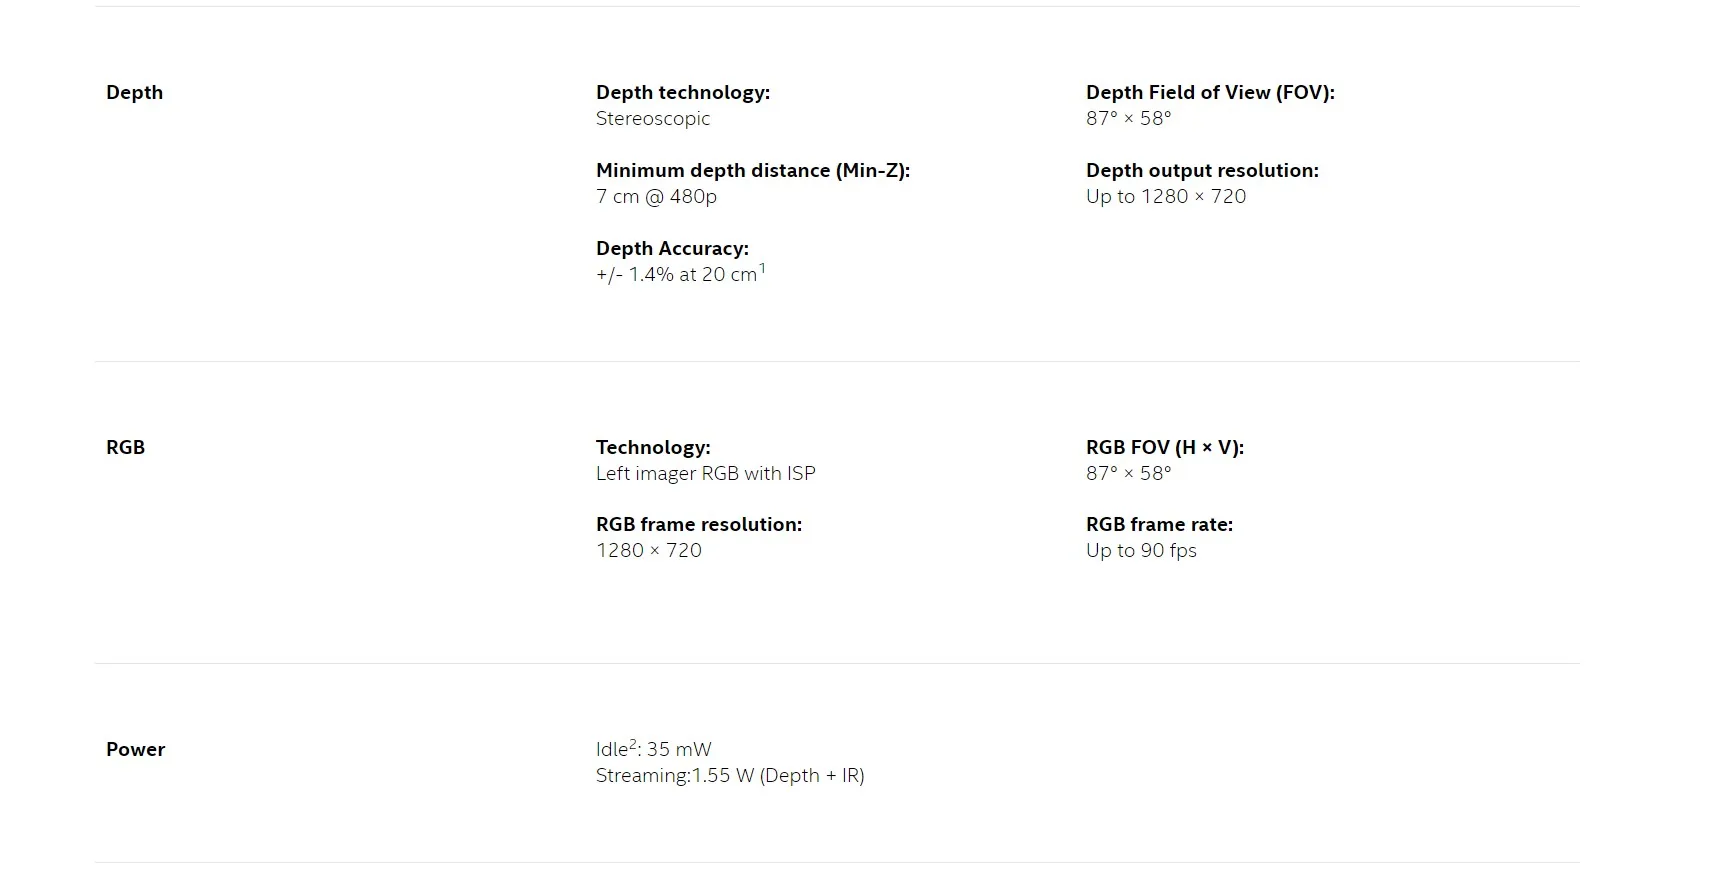Click the Depth section heading

click(134, 92)
